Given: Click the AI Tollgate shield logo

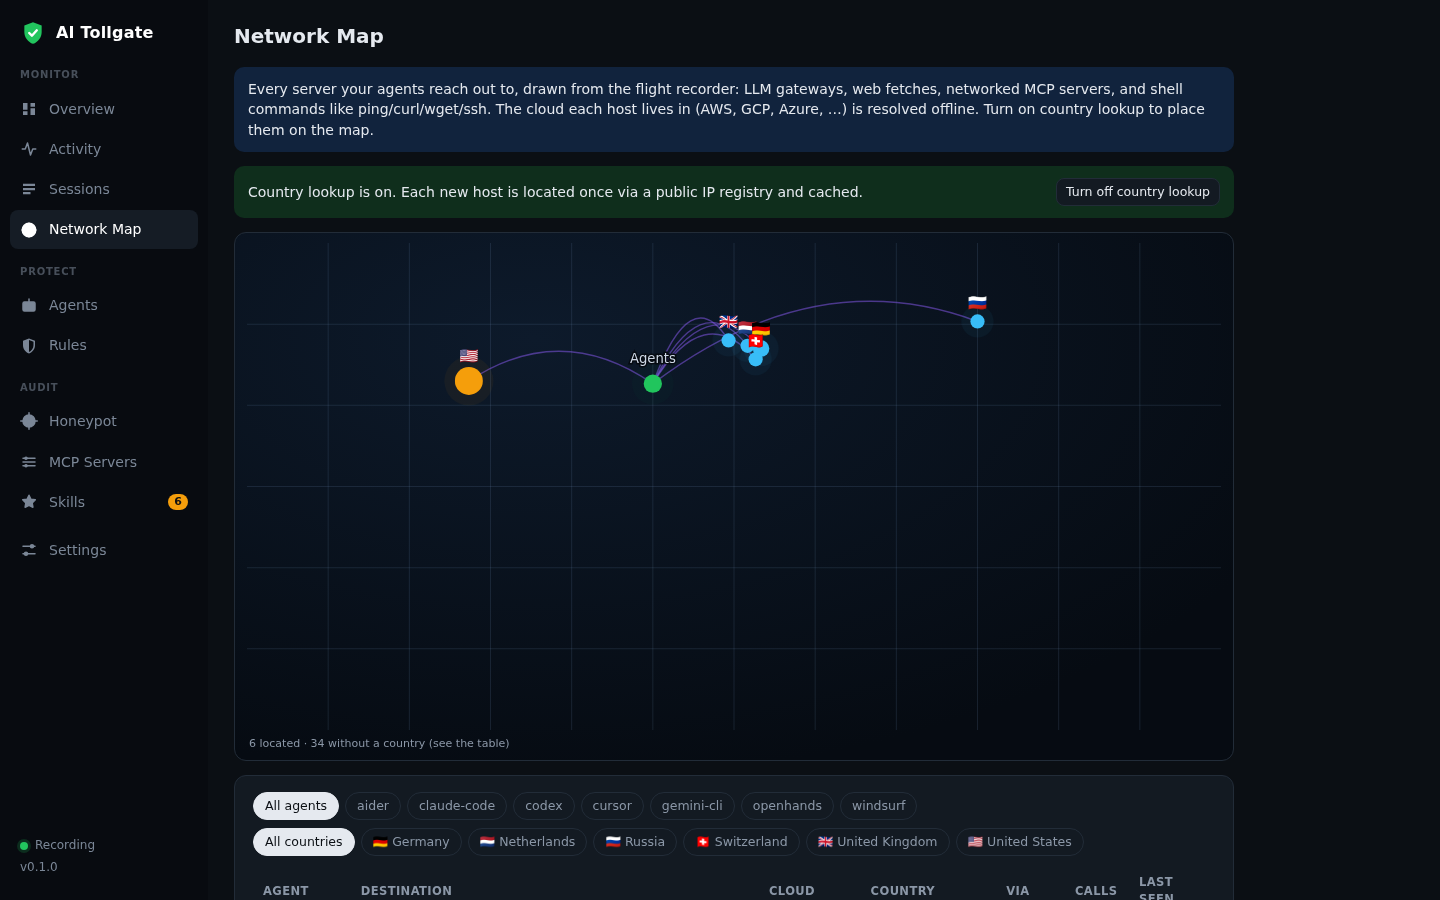Looking at the screenshot, I should pos(33,33).
